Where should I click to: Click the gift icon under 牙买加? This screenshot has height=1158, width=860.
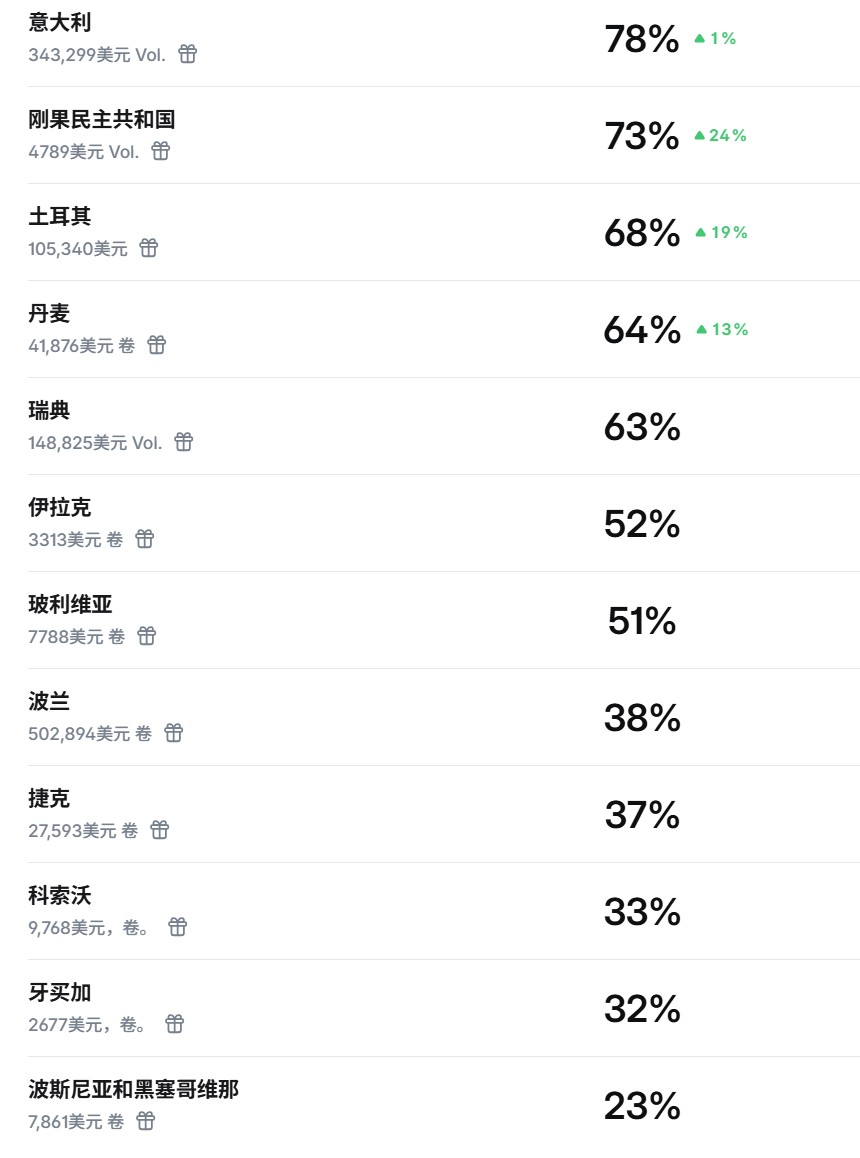click(x=175, y=1024)
